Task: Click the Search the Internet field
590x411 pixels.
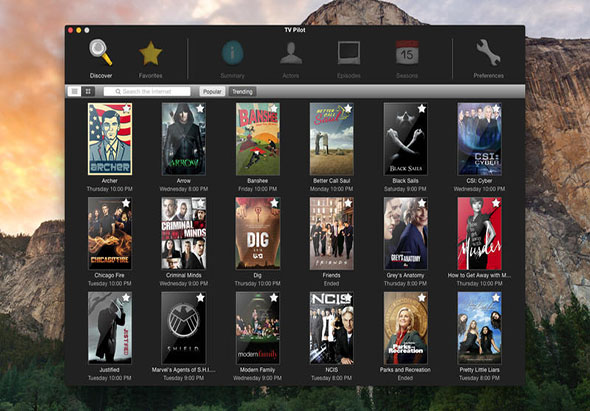Action: point(147,91)
